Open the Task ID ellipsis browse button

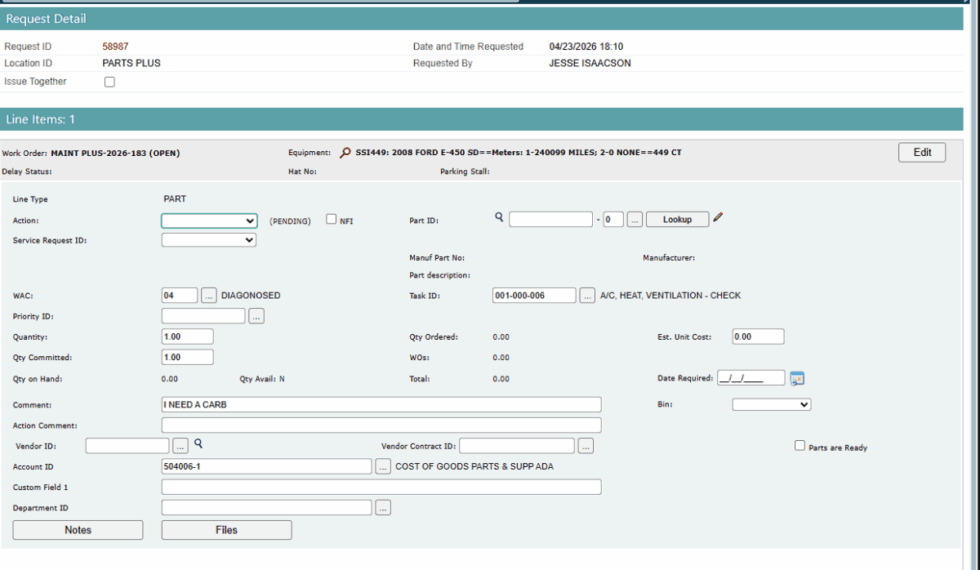coord(587,296)
